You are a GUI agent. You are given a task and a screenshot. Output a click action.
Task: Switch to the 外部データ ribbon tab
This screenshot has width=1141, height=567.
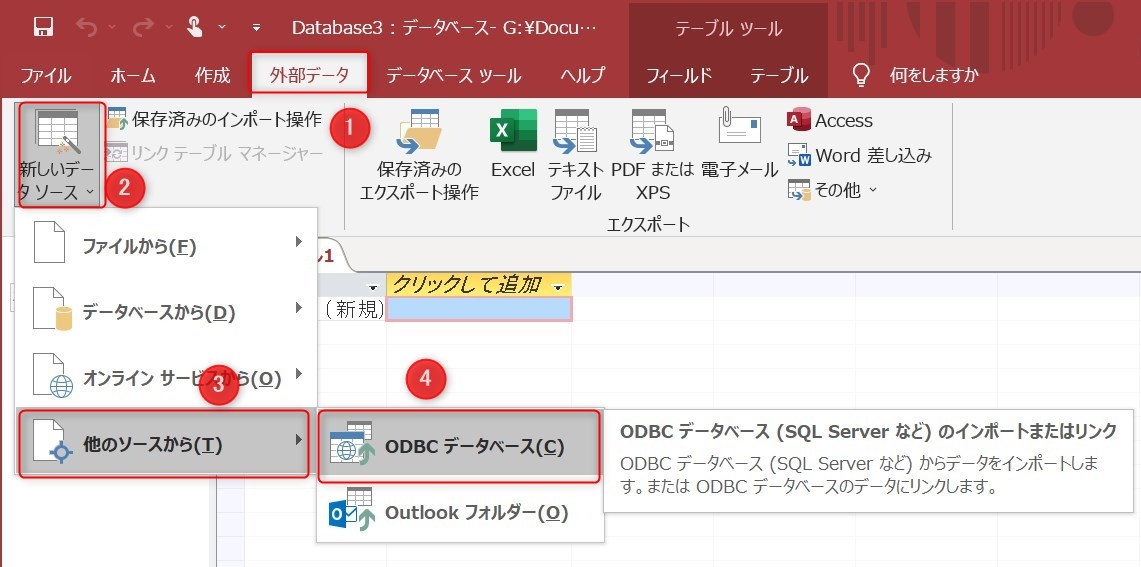point(309,75)
